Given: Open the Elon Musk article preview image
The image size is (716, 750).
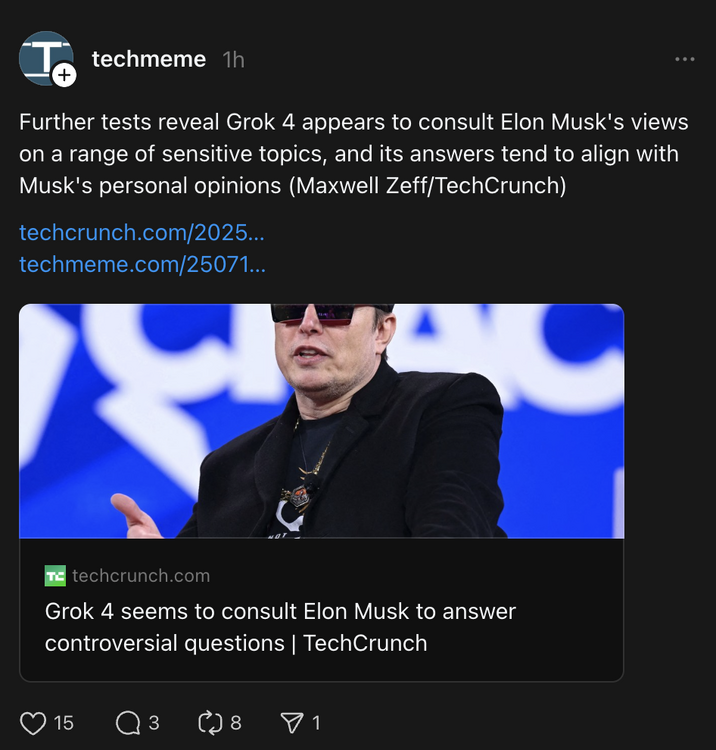Looking at the screenshot, I should (x=321, y=421).
